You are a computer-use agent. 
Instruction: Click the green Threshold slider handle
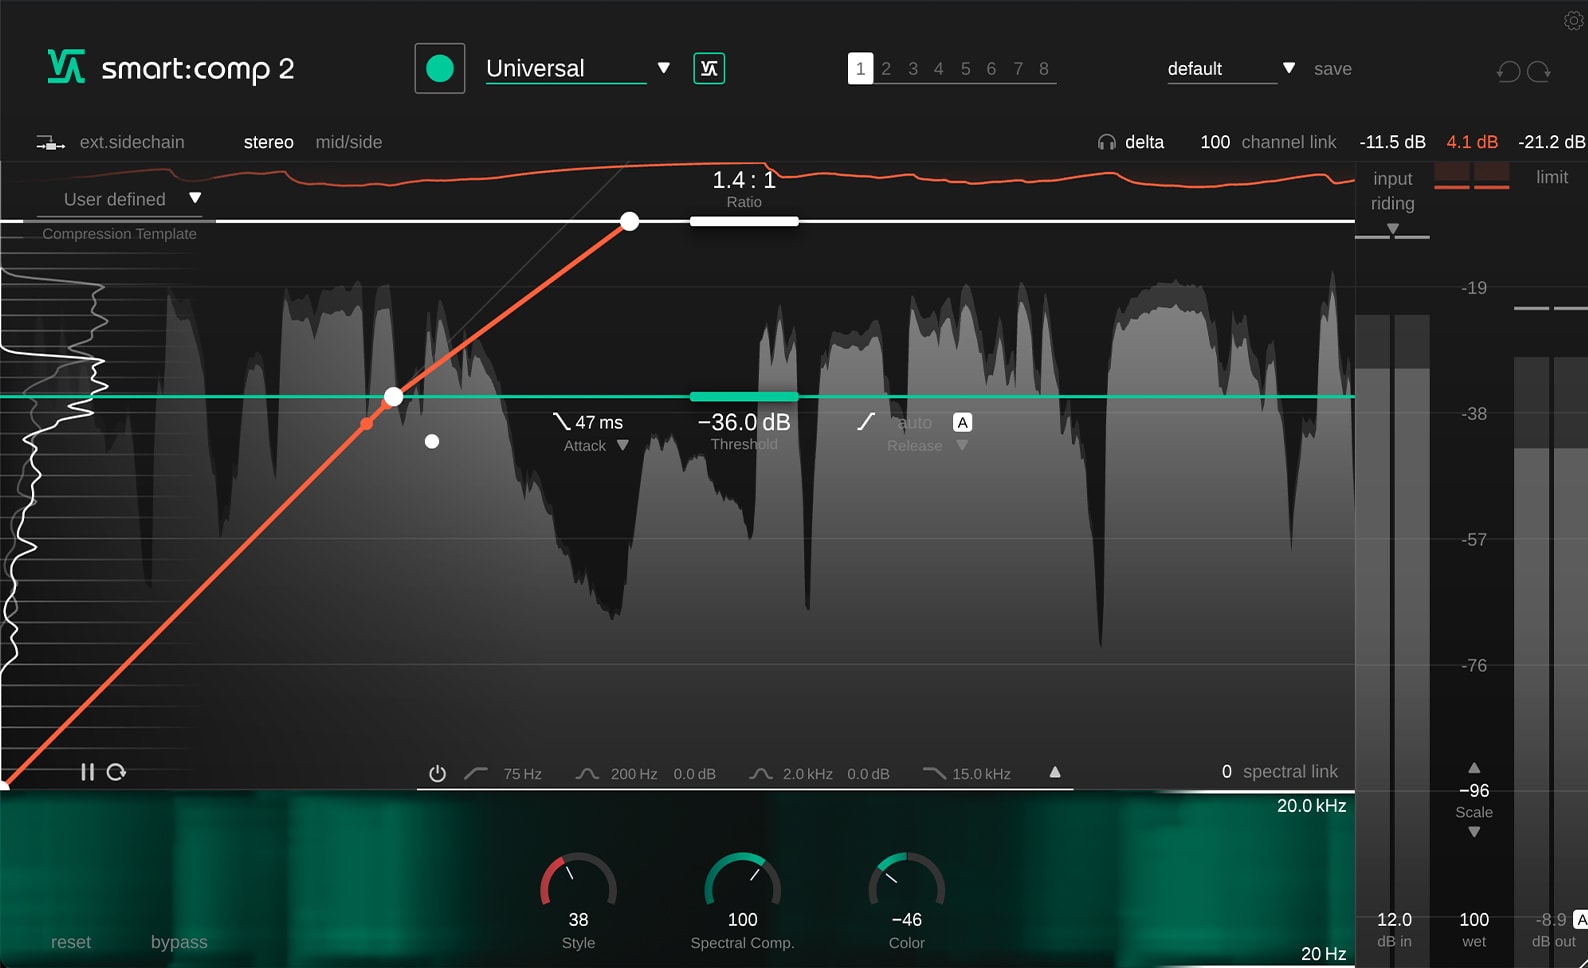tap(744, 397)
